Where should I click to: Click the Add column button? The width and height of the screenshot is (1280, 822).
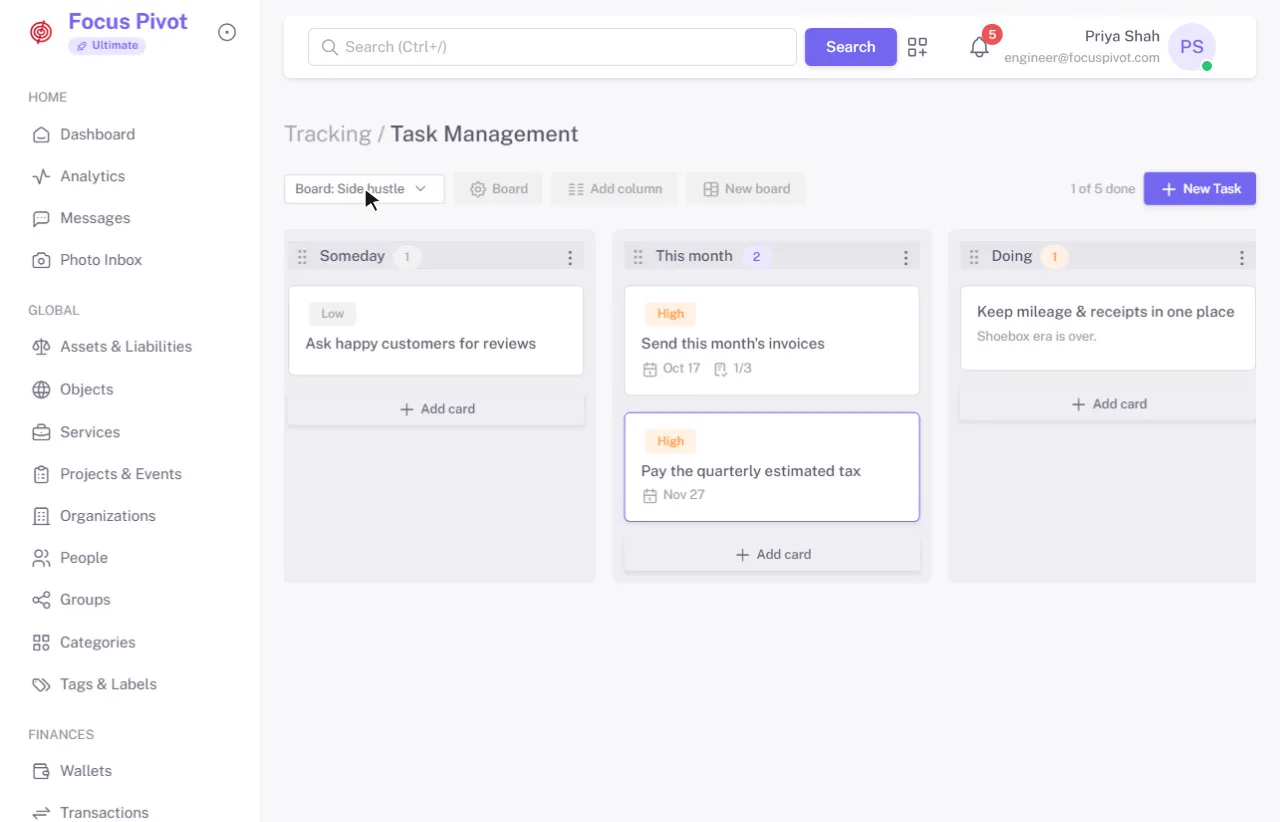pos(614,189)
